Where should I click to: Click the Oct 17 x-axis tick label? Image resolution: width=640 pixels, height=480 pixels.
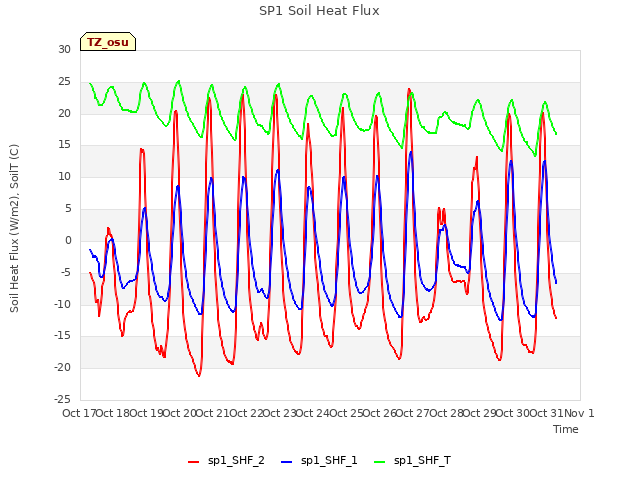point(79,413)
